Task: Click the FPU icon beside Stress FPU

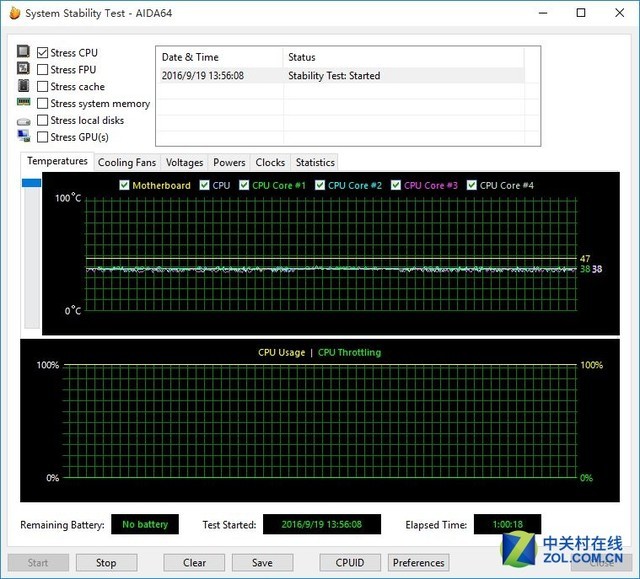Action: pyautogui.click(x=23, y=68)
